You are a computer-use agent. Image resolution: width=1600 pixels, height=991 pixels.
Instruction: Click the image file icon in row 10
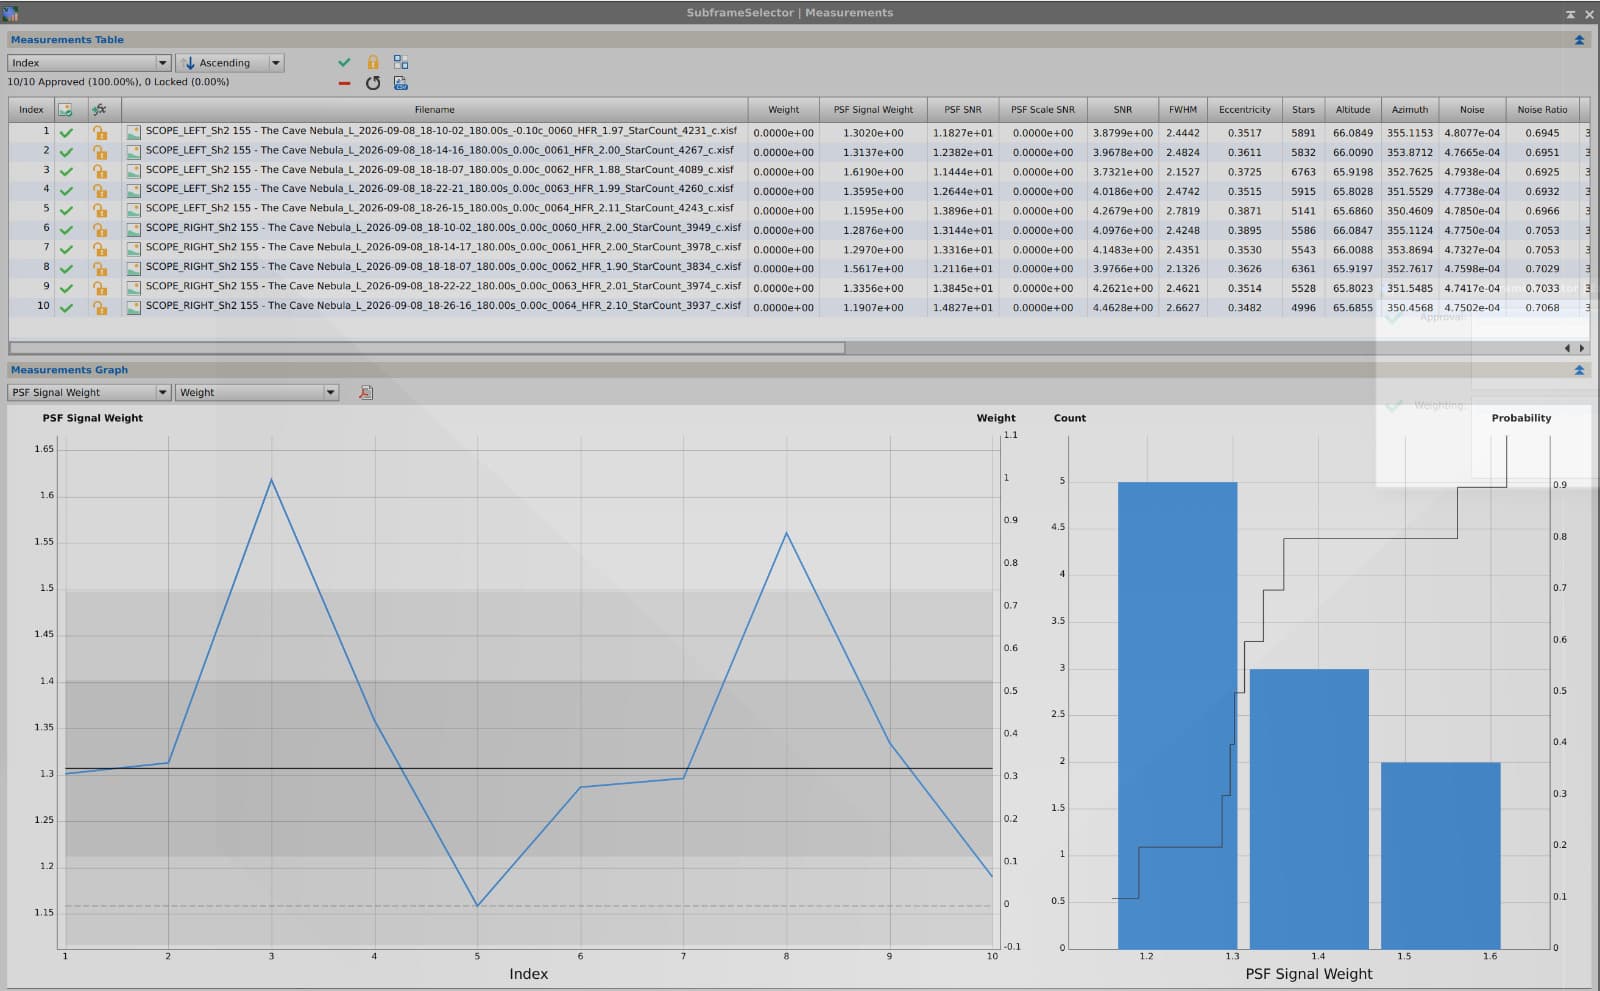[x=133, y=307]
